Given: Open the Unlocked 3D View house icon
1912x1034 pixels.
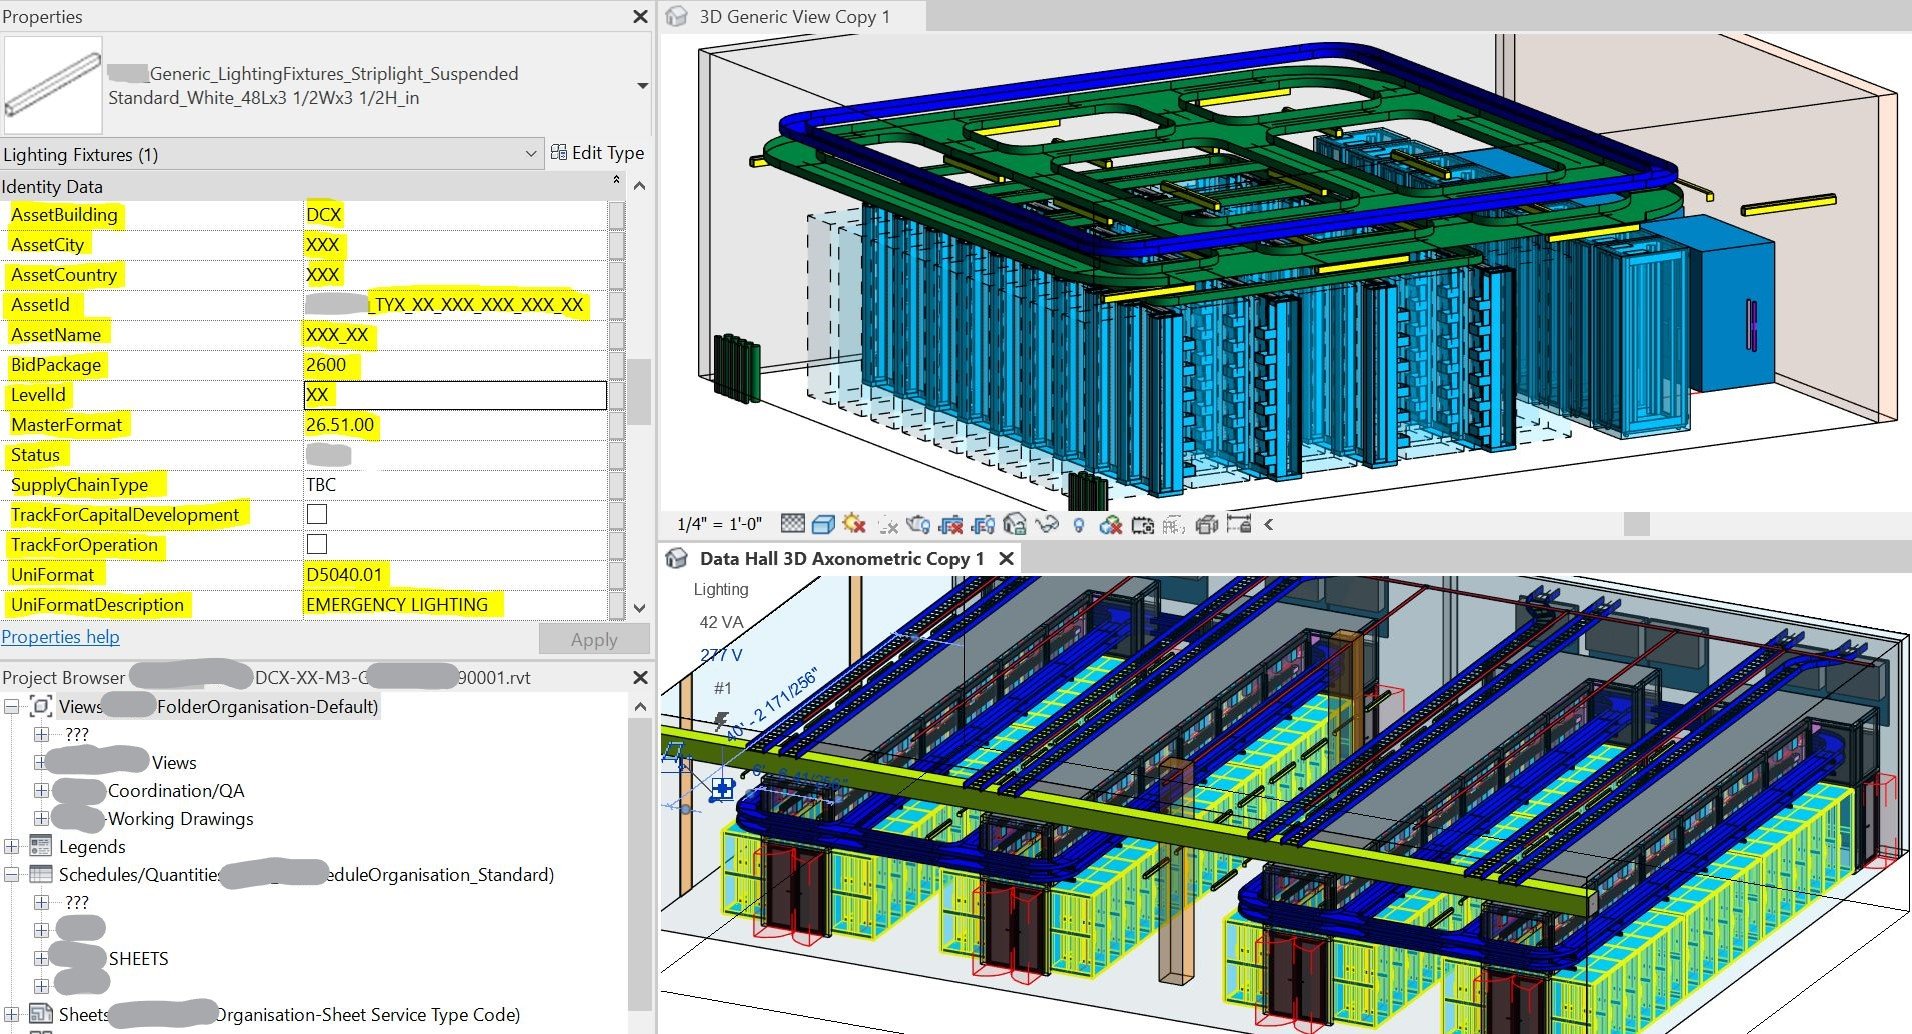Looking at the screenshot, I should [x=1015, y=523].
